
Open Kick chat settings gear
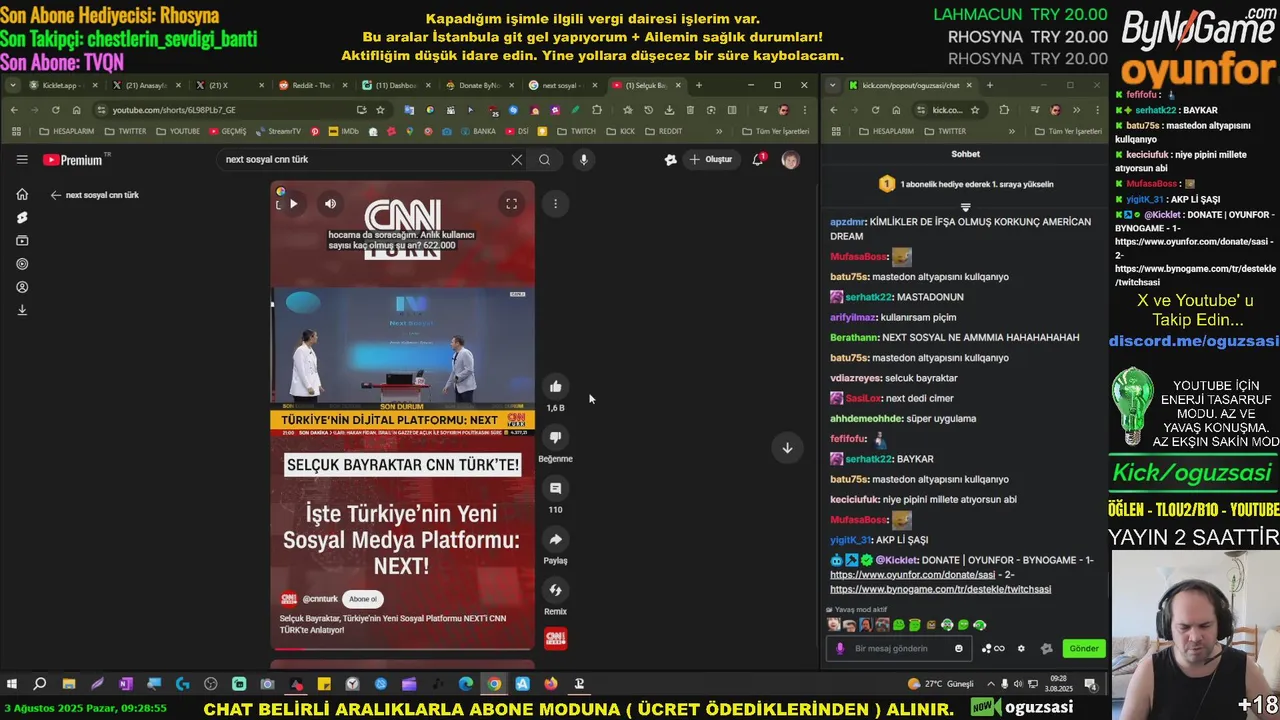click(1021, 648)
